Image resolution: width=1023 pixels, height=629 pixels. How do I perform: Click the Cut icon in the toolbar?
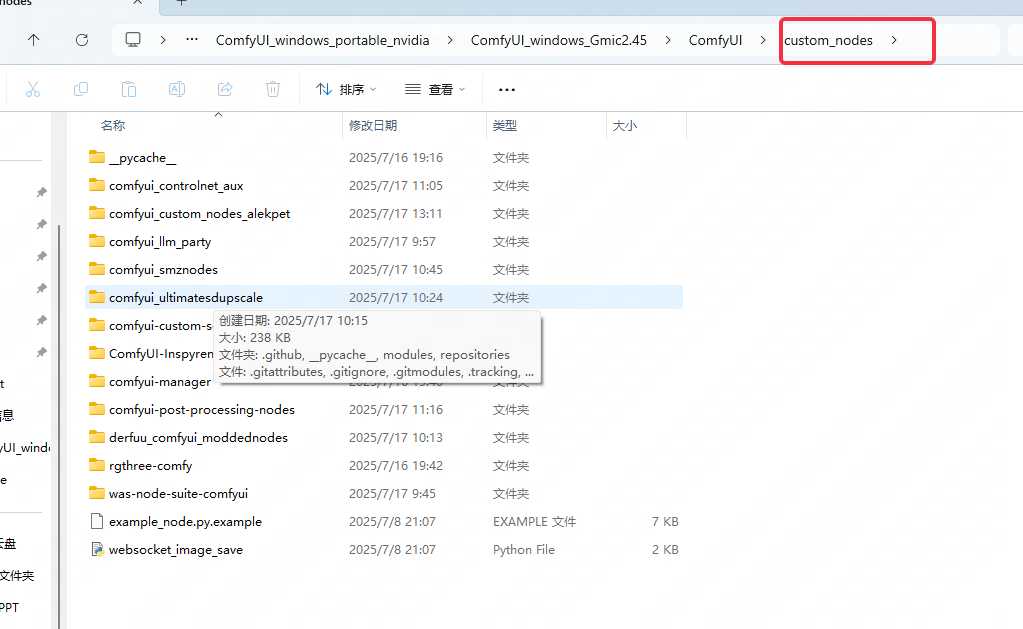point(33,89)
